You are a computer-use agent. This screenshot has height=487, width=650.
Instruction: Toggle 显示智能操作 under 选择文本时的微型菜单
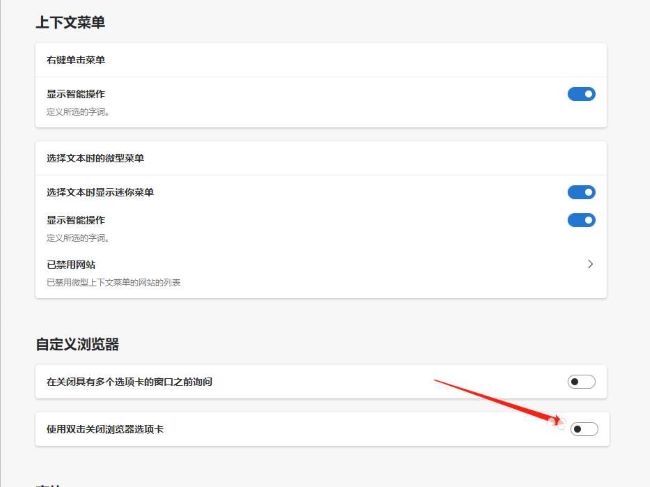point(581,220)
